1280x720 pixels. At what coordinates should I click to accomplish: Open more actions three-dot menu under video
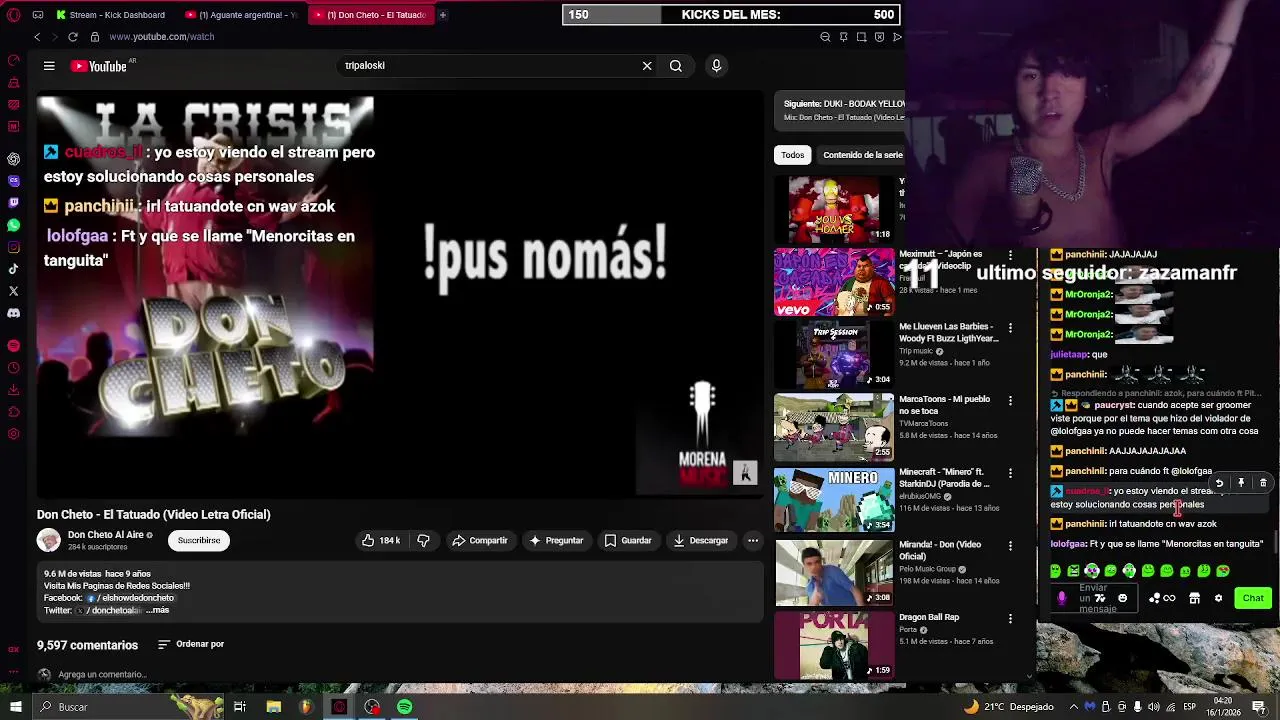coord(753,540)
